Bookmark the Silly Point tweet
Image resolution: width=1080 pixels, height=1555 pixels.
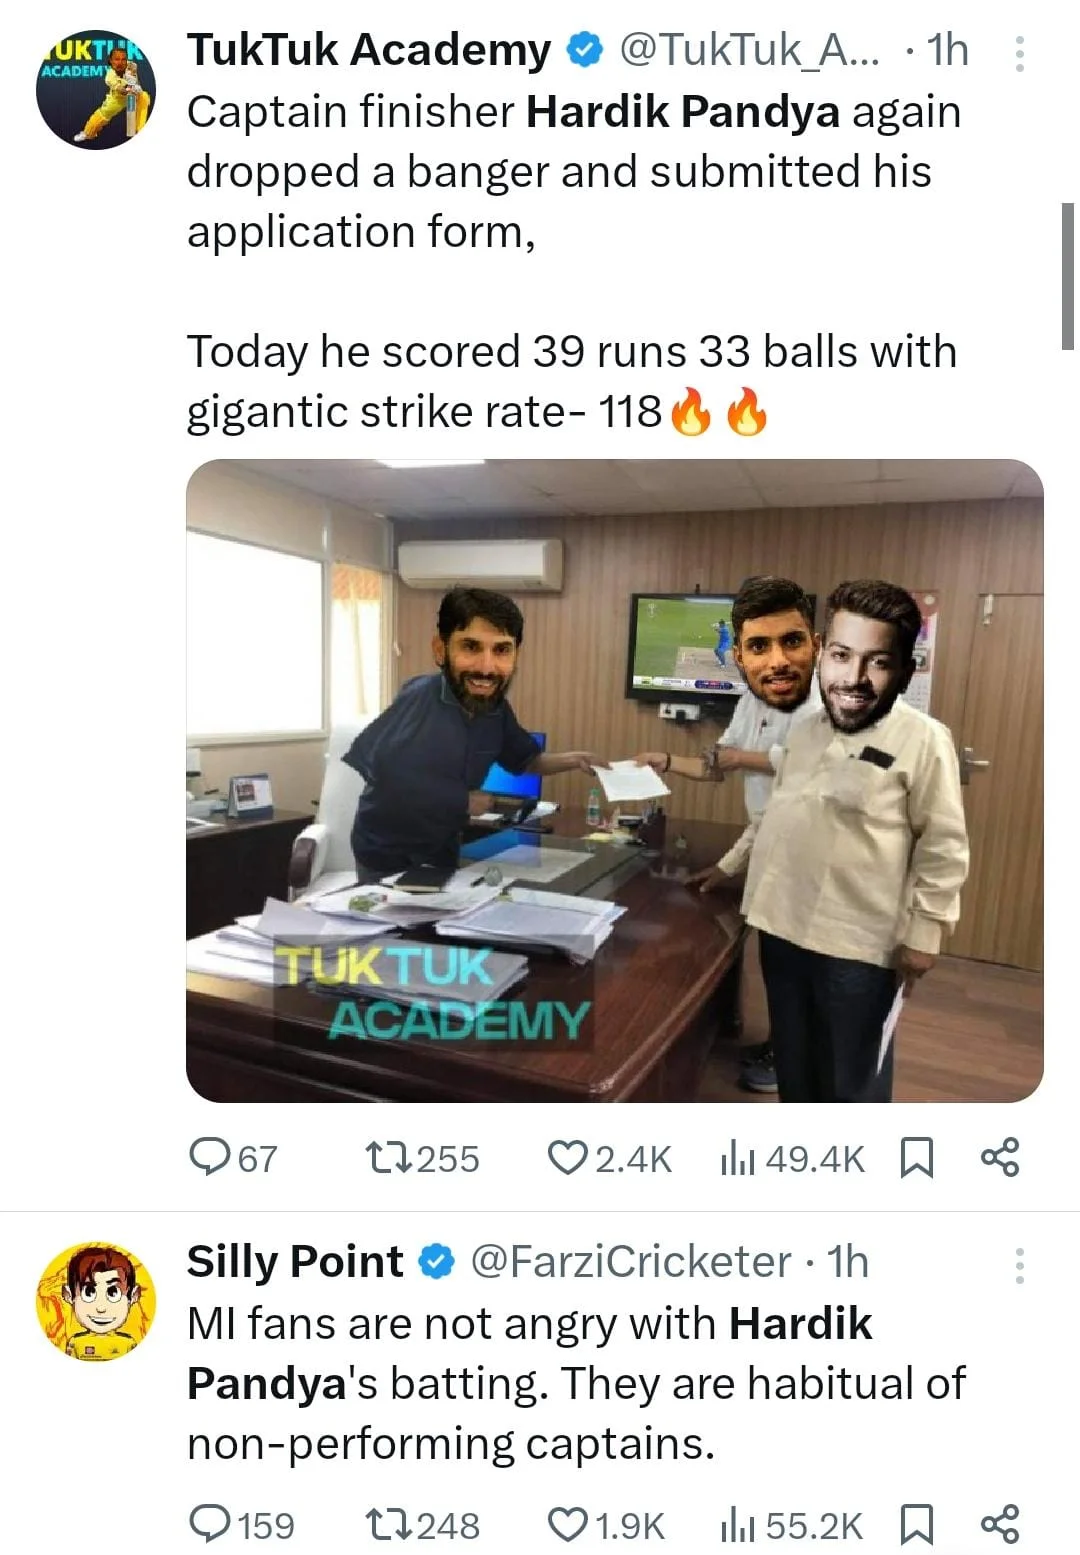coord(916,1524)
